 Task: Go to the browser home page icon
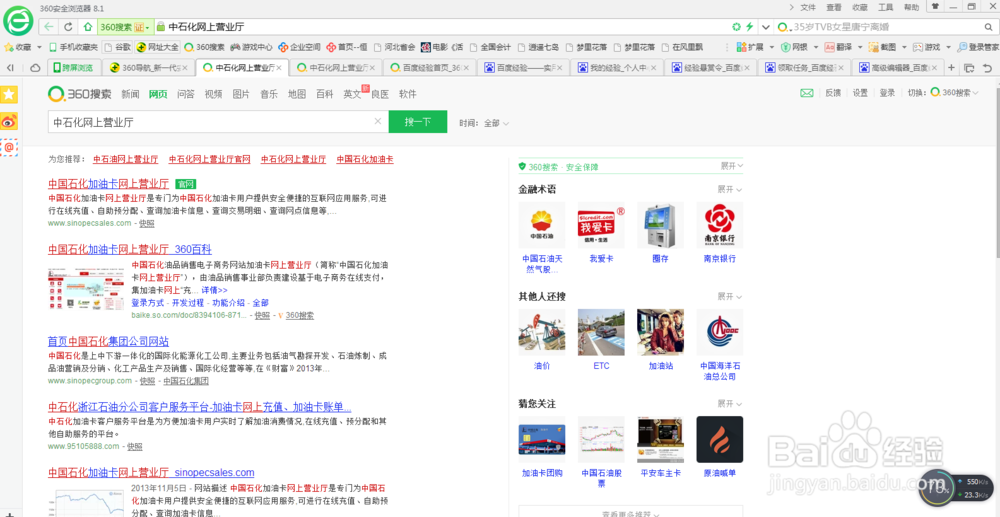88,27
